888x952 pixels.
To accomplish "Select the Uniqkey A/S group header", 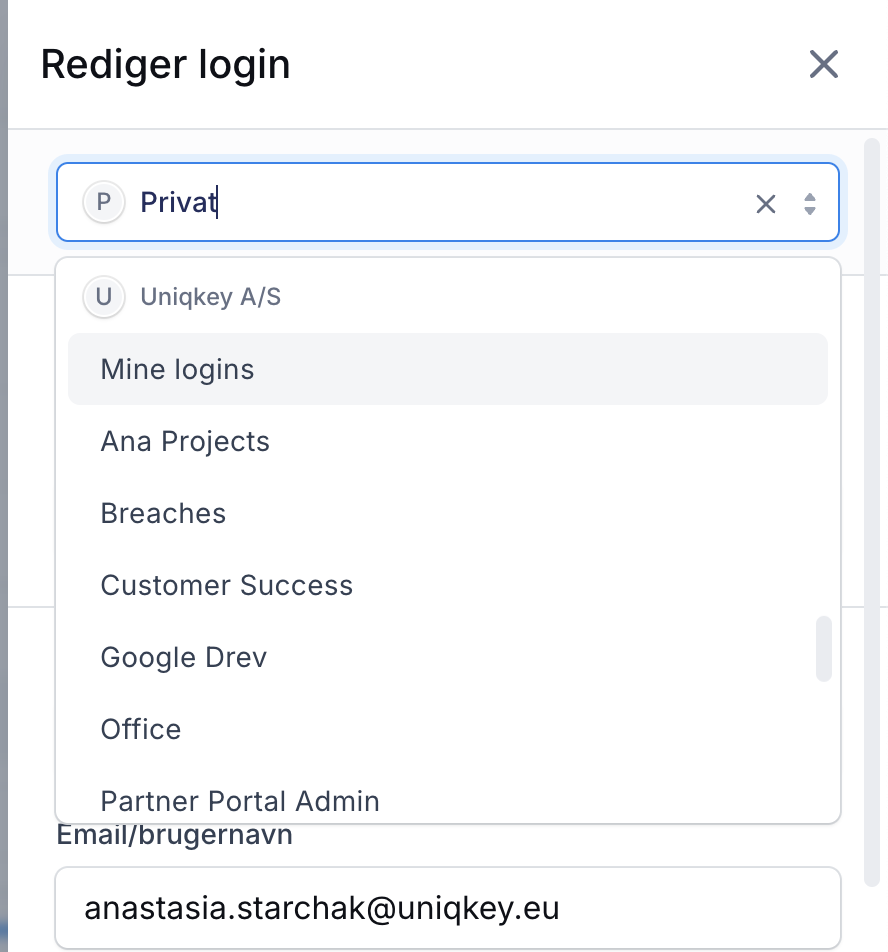I will click(211, 297).
